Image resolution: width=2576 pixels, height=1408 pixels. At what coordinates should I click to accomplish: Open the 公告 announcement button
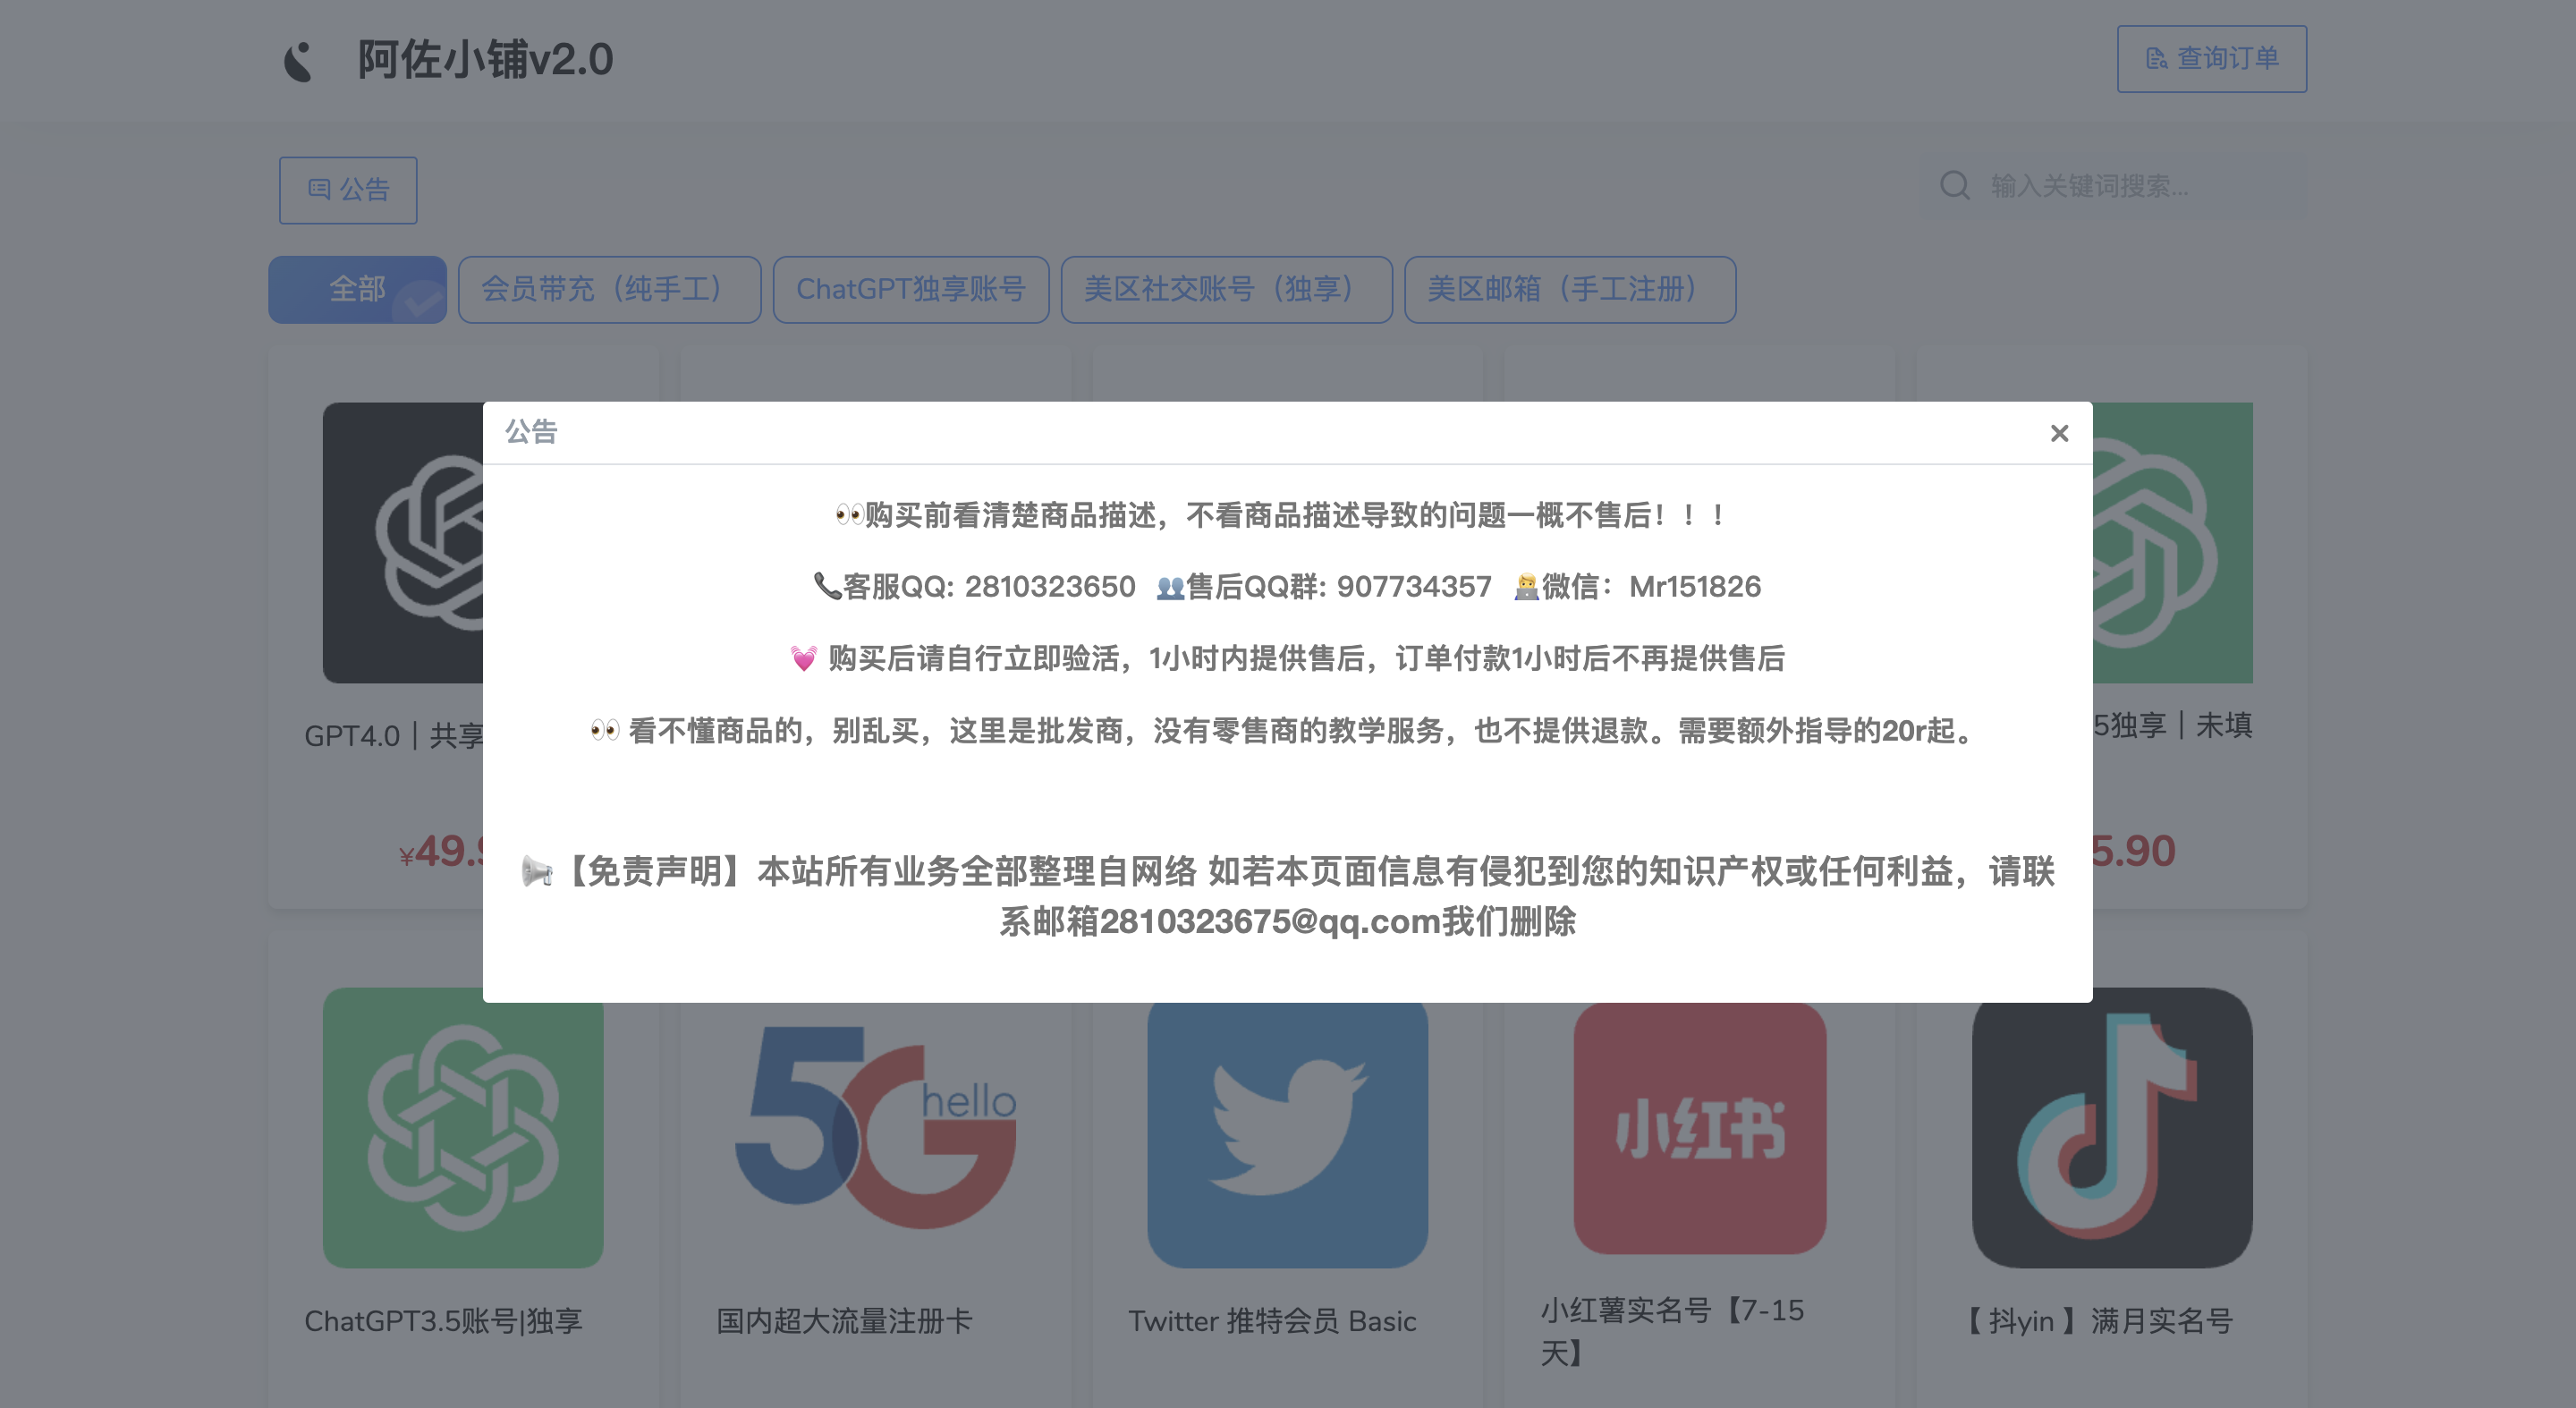348,190
